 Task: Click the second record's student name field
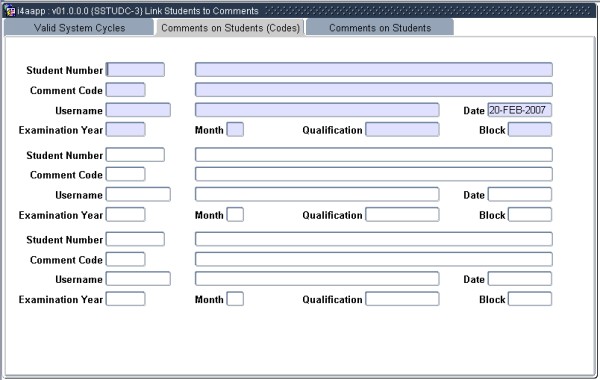[374, 155]
